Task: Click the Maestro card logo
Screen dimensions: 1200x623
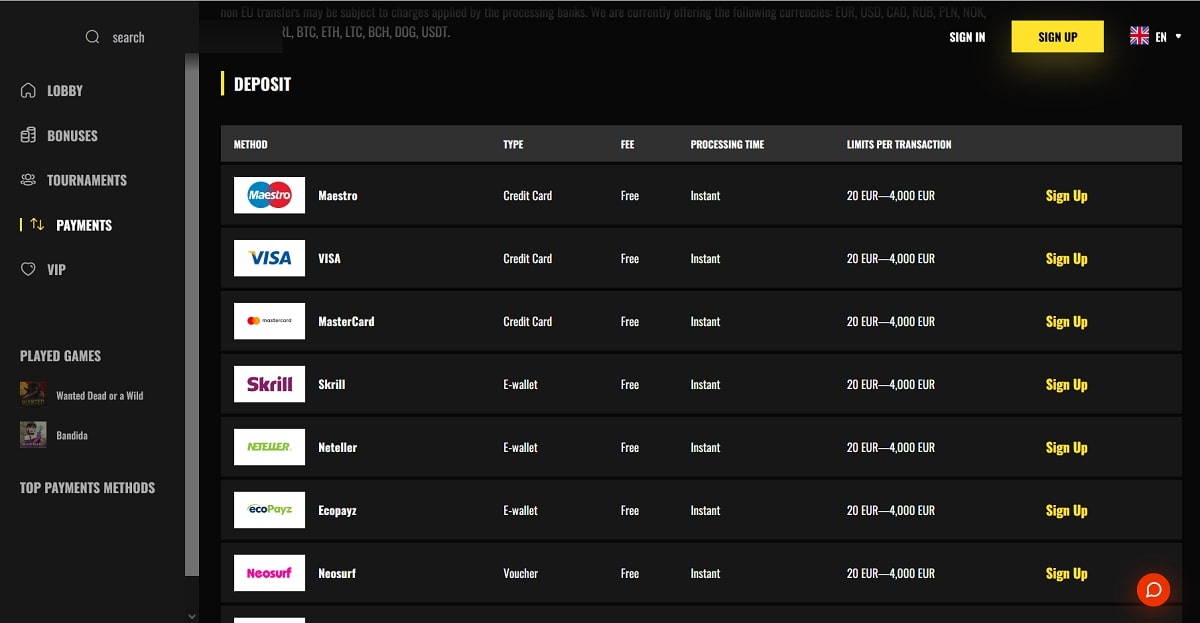Action: click(269, 195)
